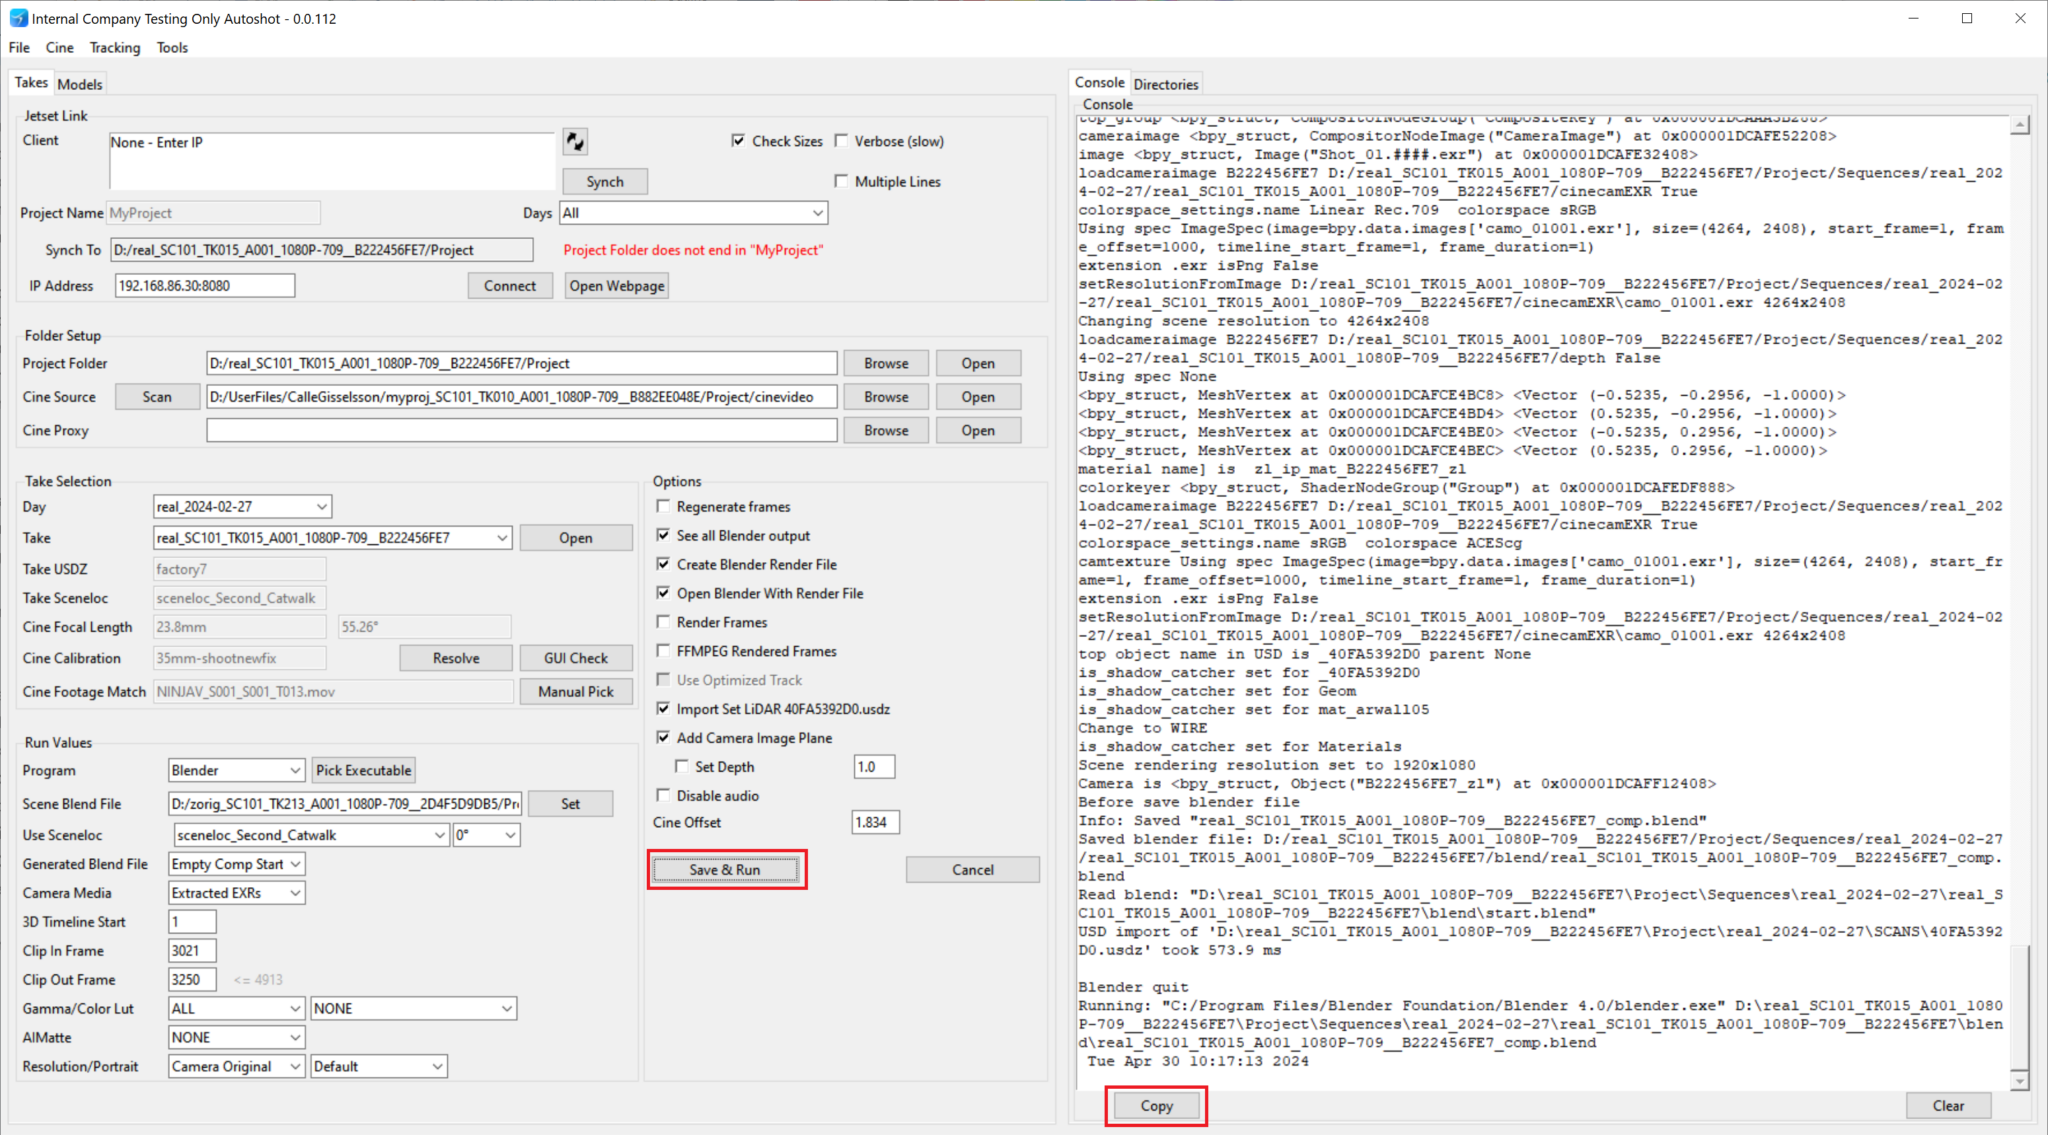This screenshot has height=1135, width=2048.
Task: Switch to the Directories tab
Action: pos(1166,84)
